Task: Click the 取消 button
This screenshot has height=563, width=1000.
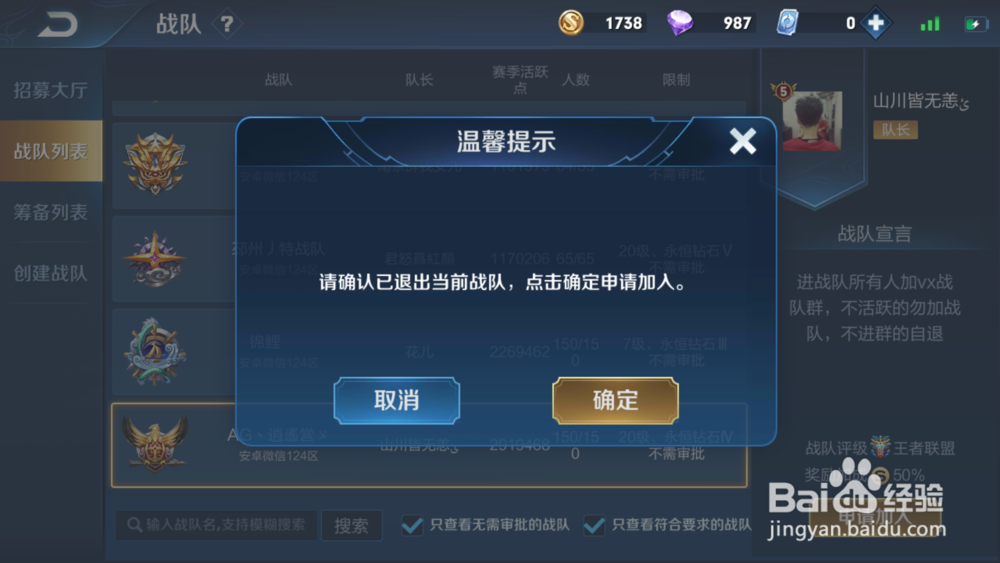Action: (397, 400)
